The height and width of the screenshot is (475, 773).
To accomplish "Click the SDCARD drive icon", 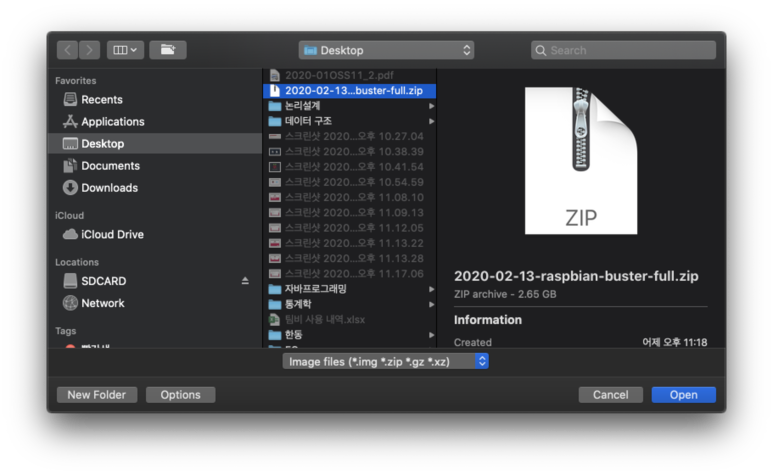I will pos(70,281).
